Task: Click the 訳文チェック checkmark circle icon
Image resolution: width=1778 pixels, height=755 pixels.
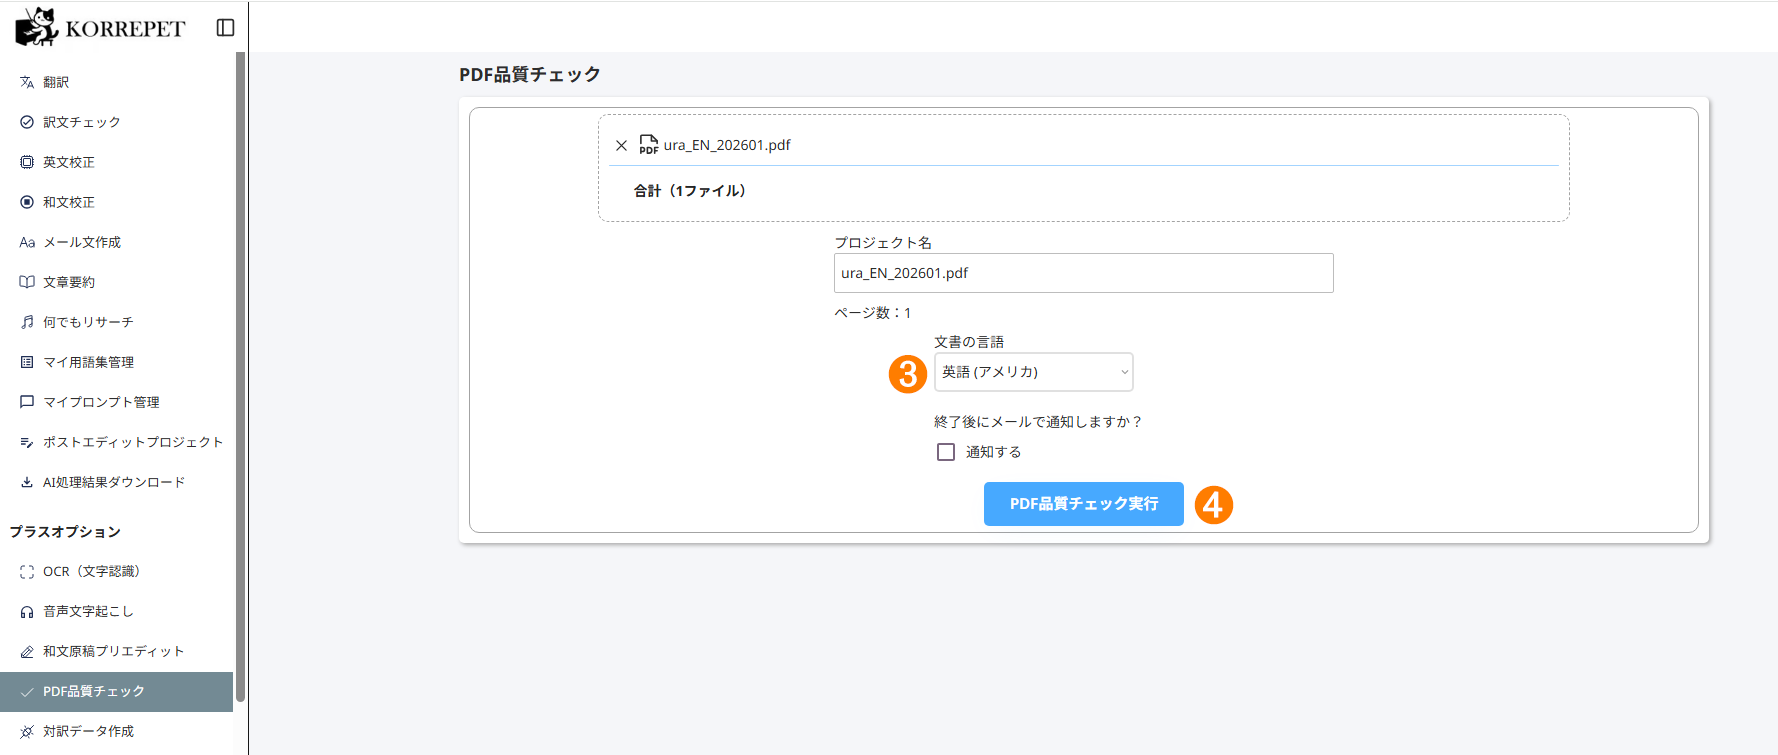Action: (27, 122)
